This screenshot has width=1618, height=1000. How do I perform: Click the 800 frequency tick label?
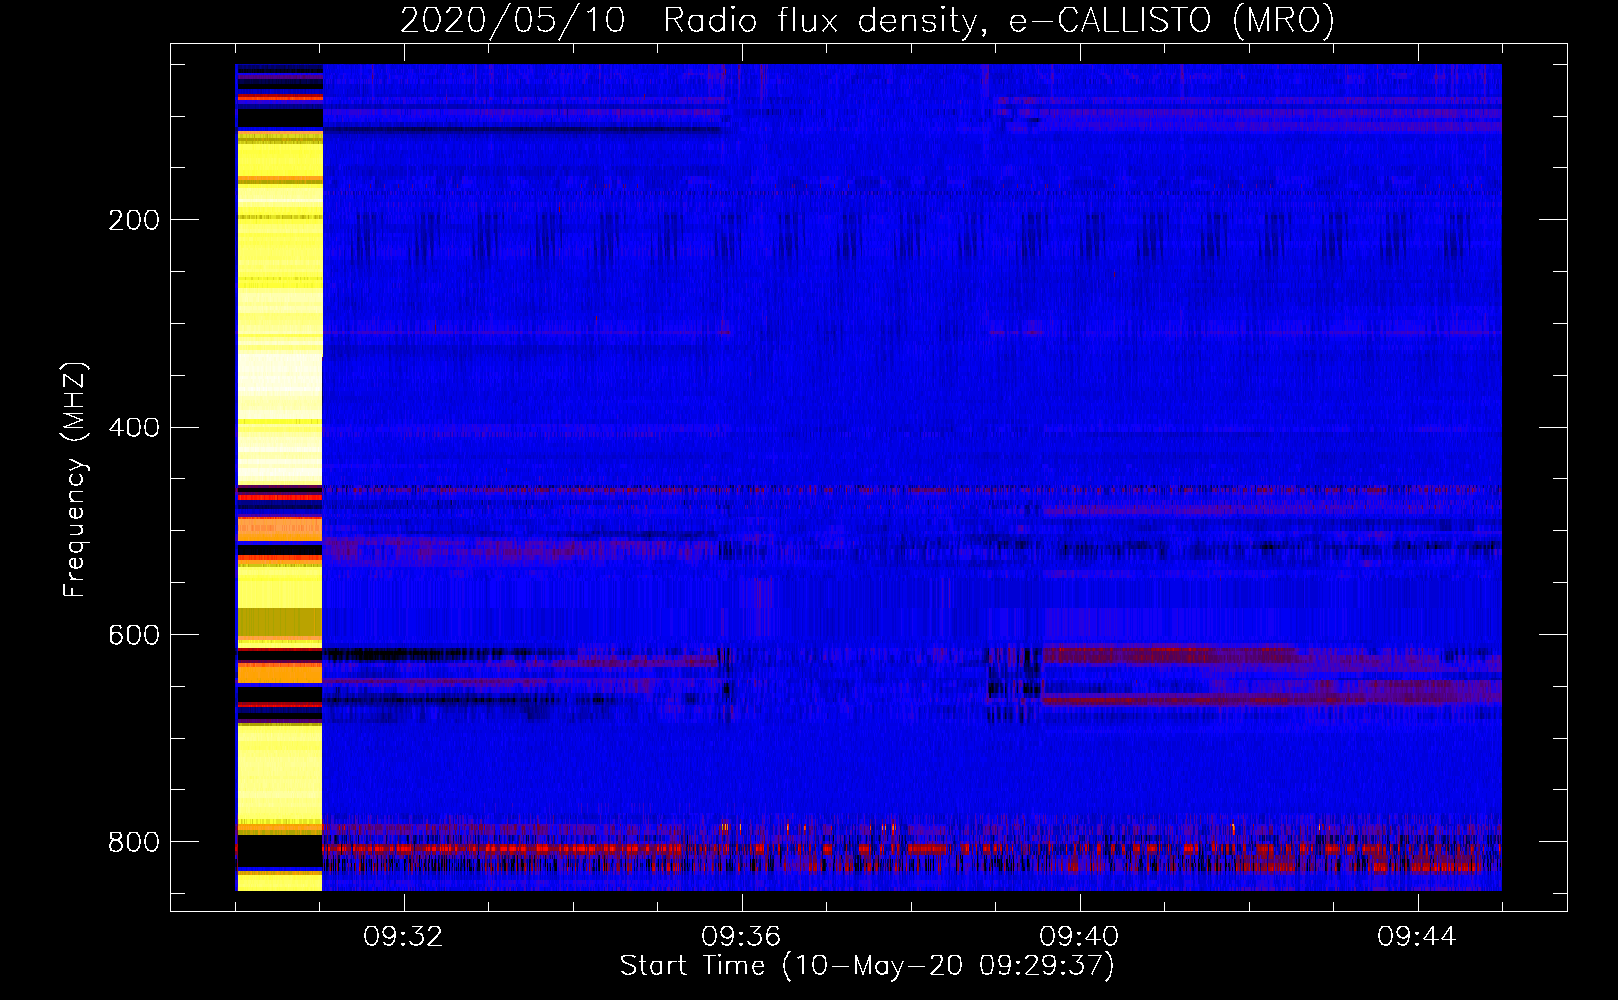click(134, 842)
